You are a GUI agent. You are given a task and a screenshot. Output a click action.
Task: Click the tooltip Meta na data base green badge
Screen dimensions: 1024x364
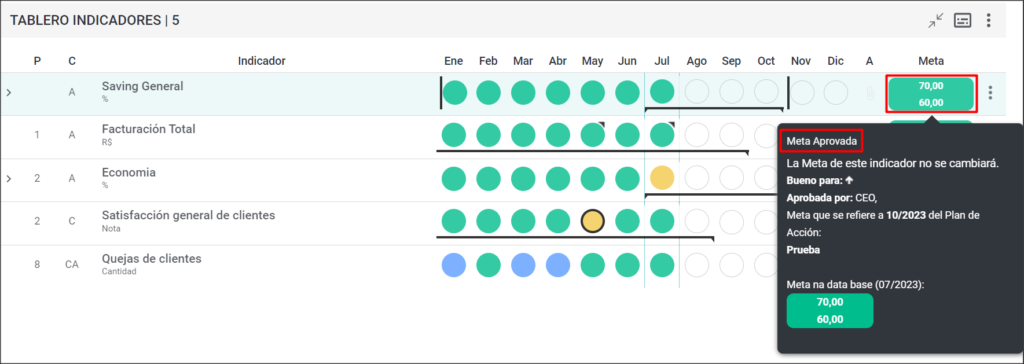coord(829,310)
